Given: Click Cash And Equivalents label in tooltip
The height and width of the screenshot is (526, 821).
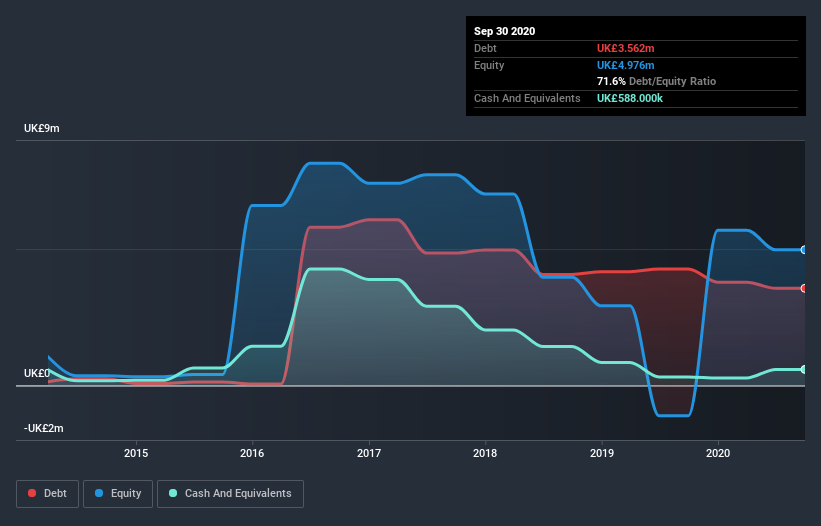Looking at the screenshot, I should pyautogui.click(x=527, y=98).
